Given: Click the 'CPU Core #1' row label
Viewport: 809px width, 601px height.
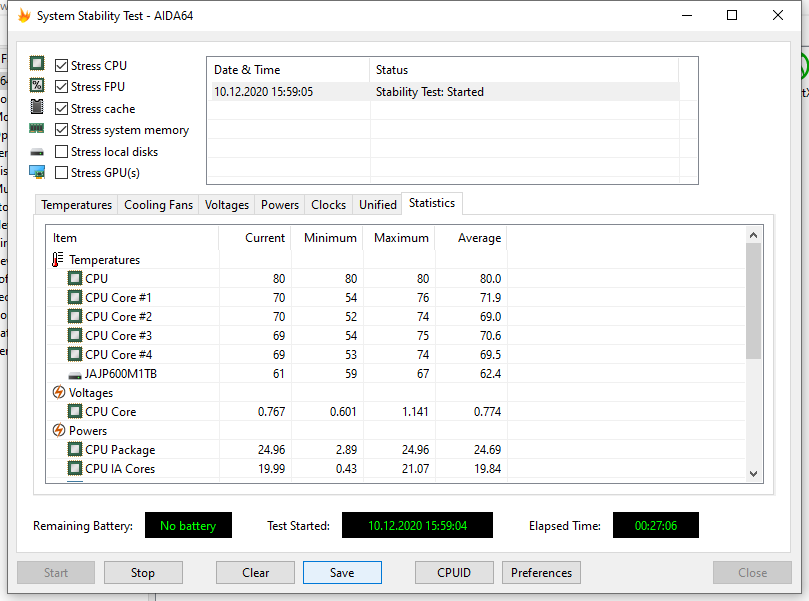Looking at the screenshot, I should point(118,298).
